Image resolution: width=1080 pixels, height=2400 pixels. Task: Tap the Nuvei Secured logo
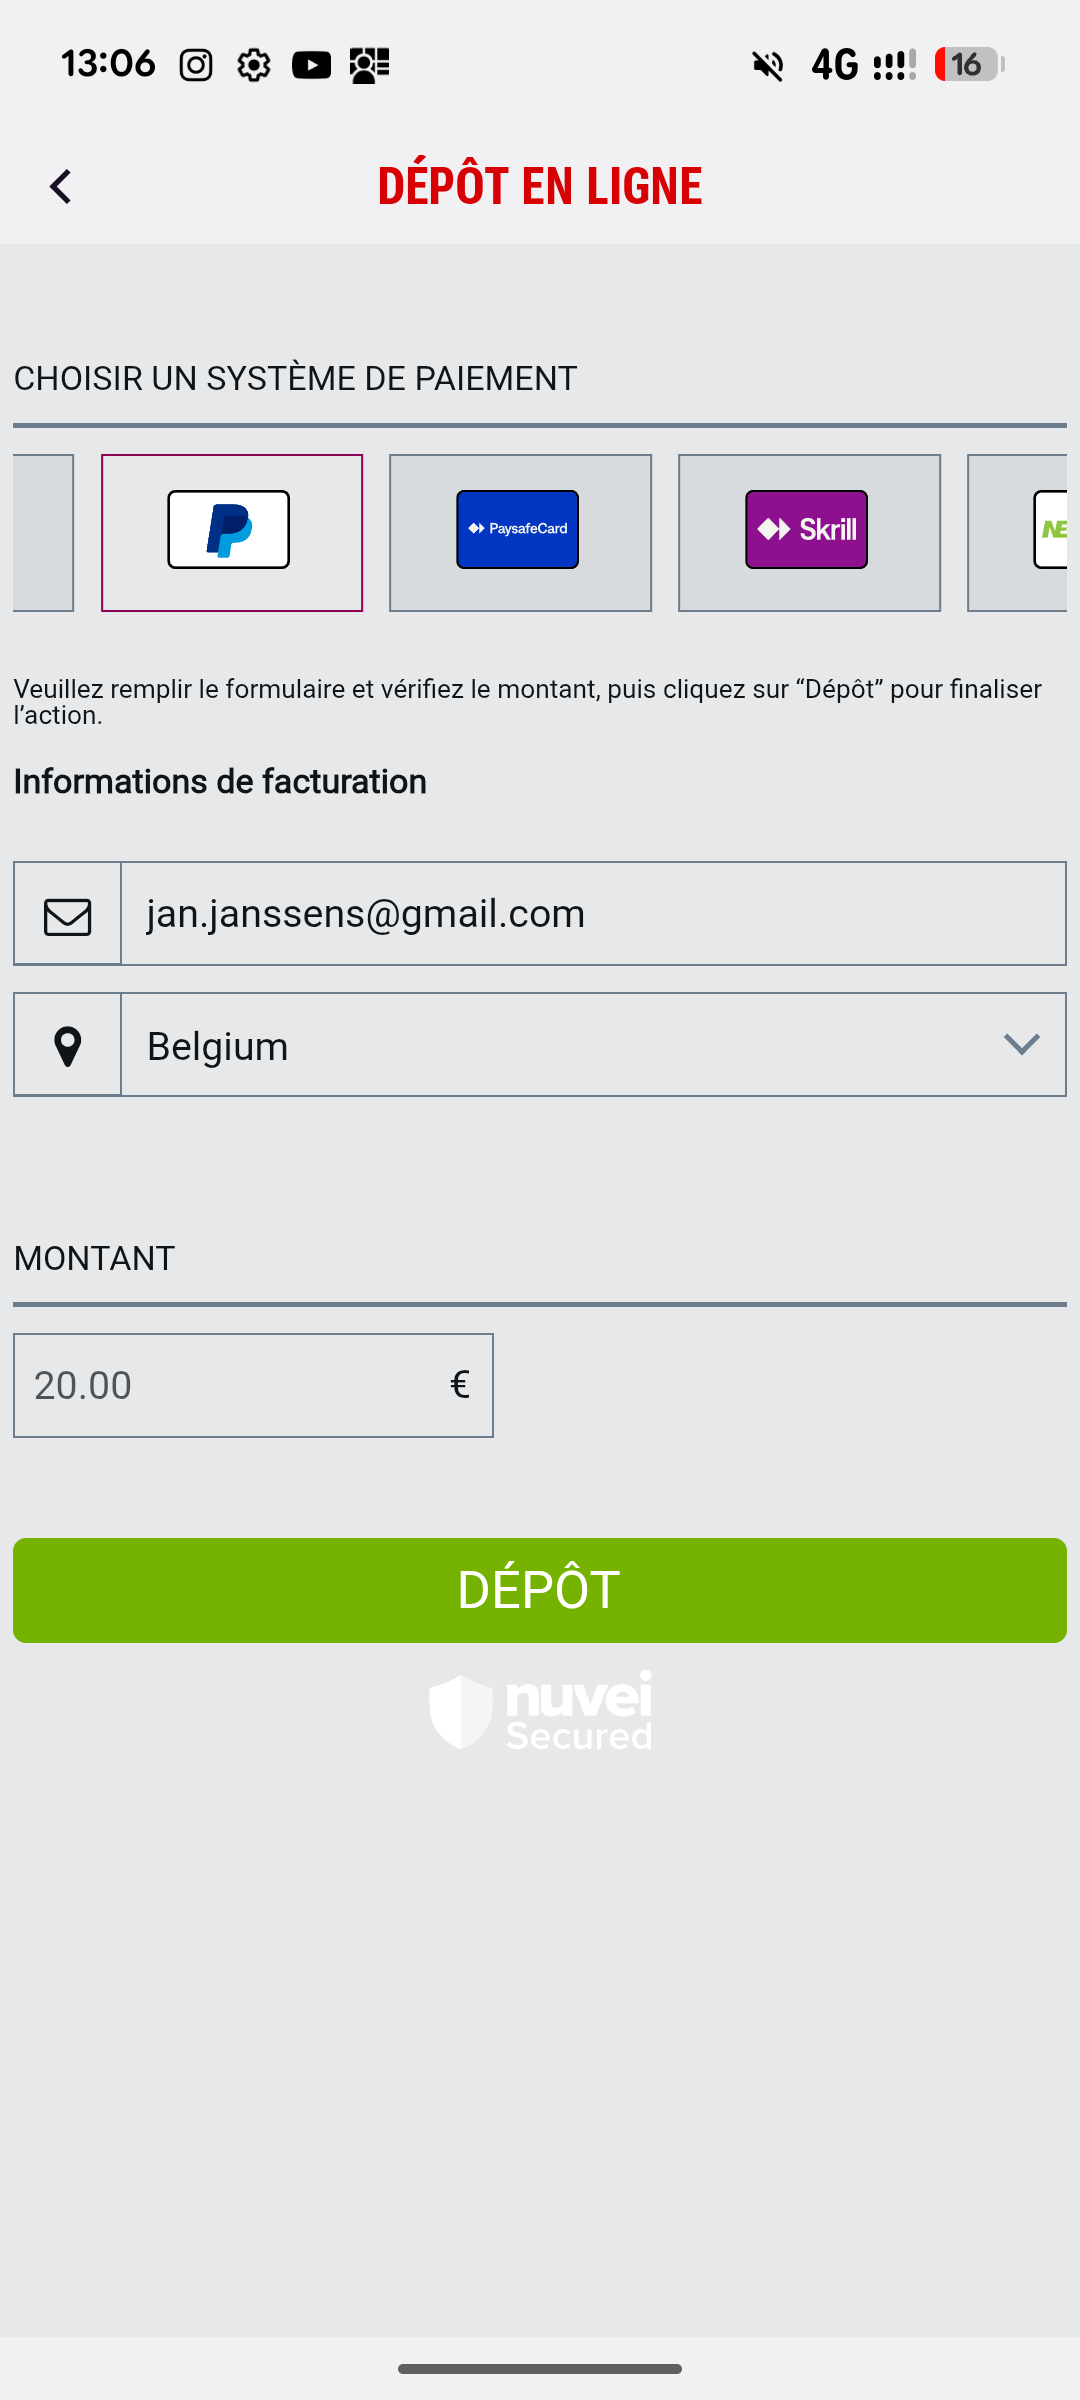[540, 1711]
